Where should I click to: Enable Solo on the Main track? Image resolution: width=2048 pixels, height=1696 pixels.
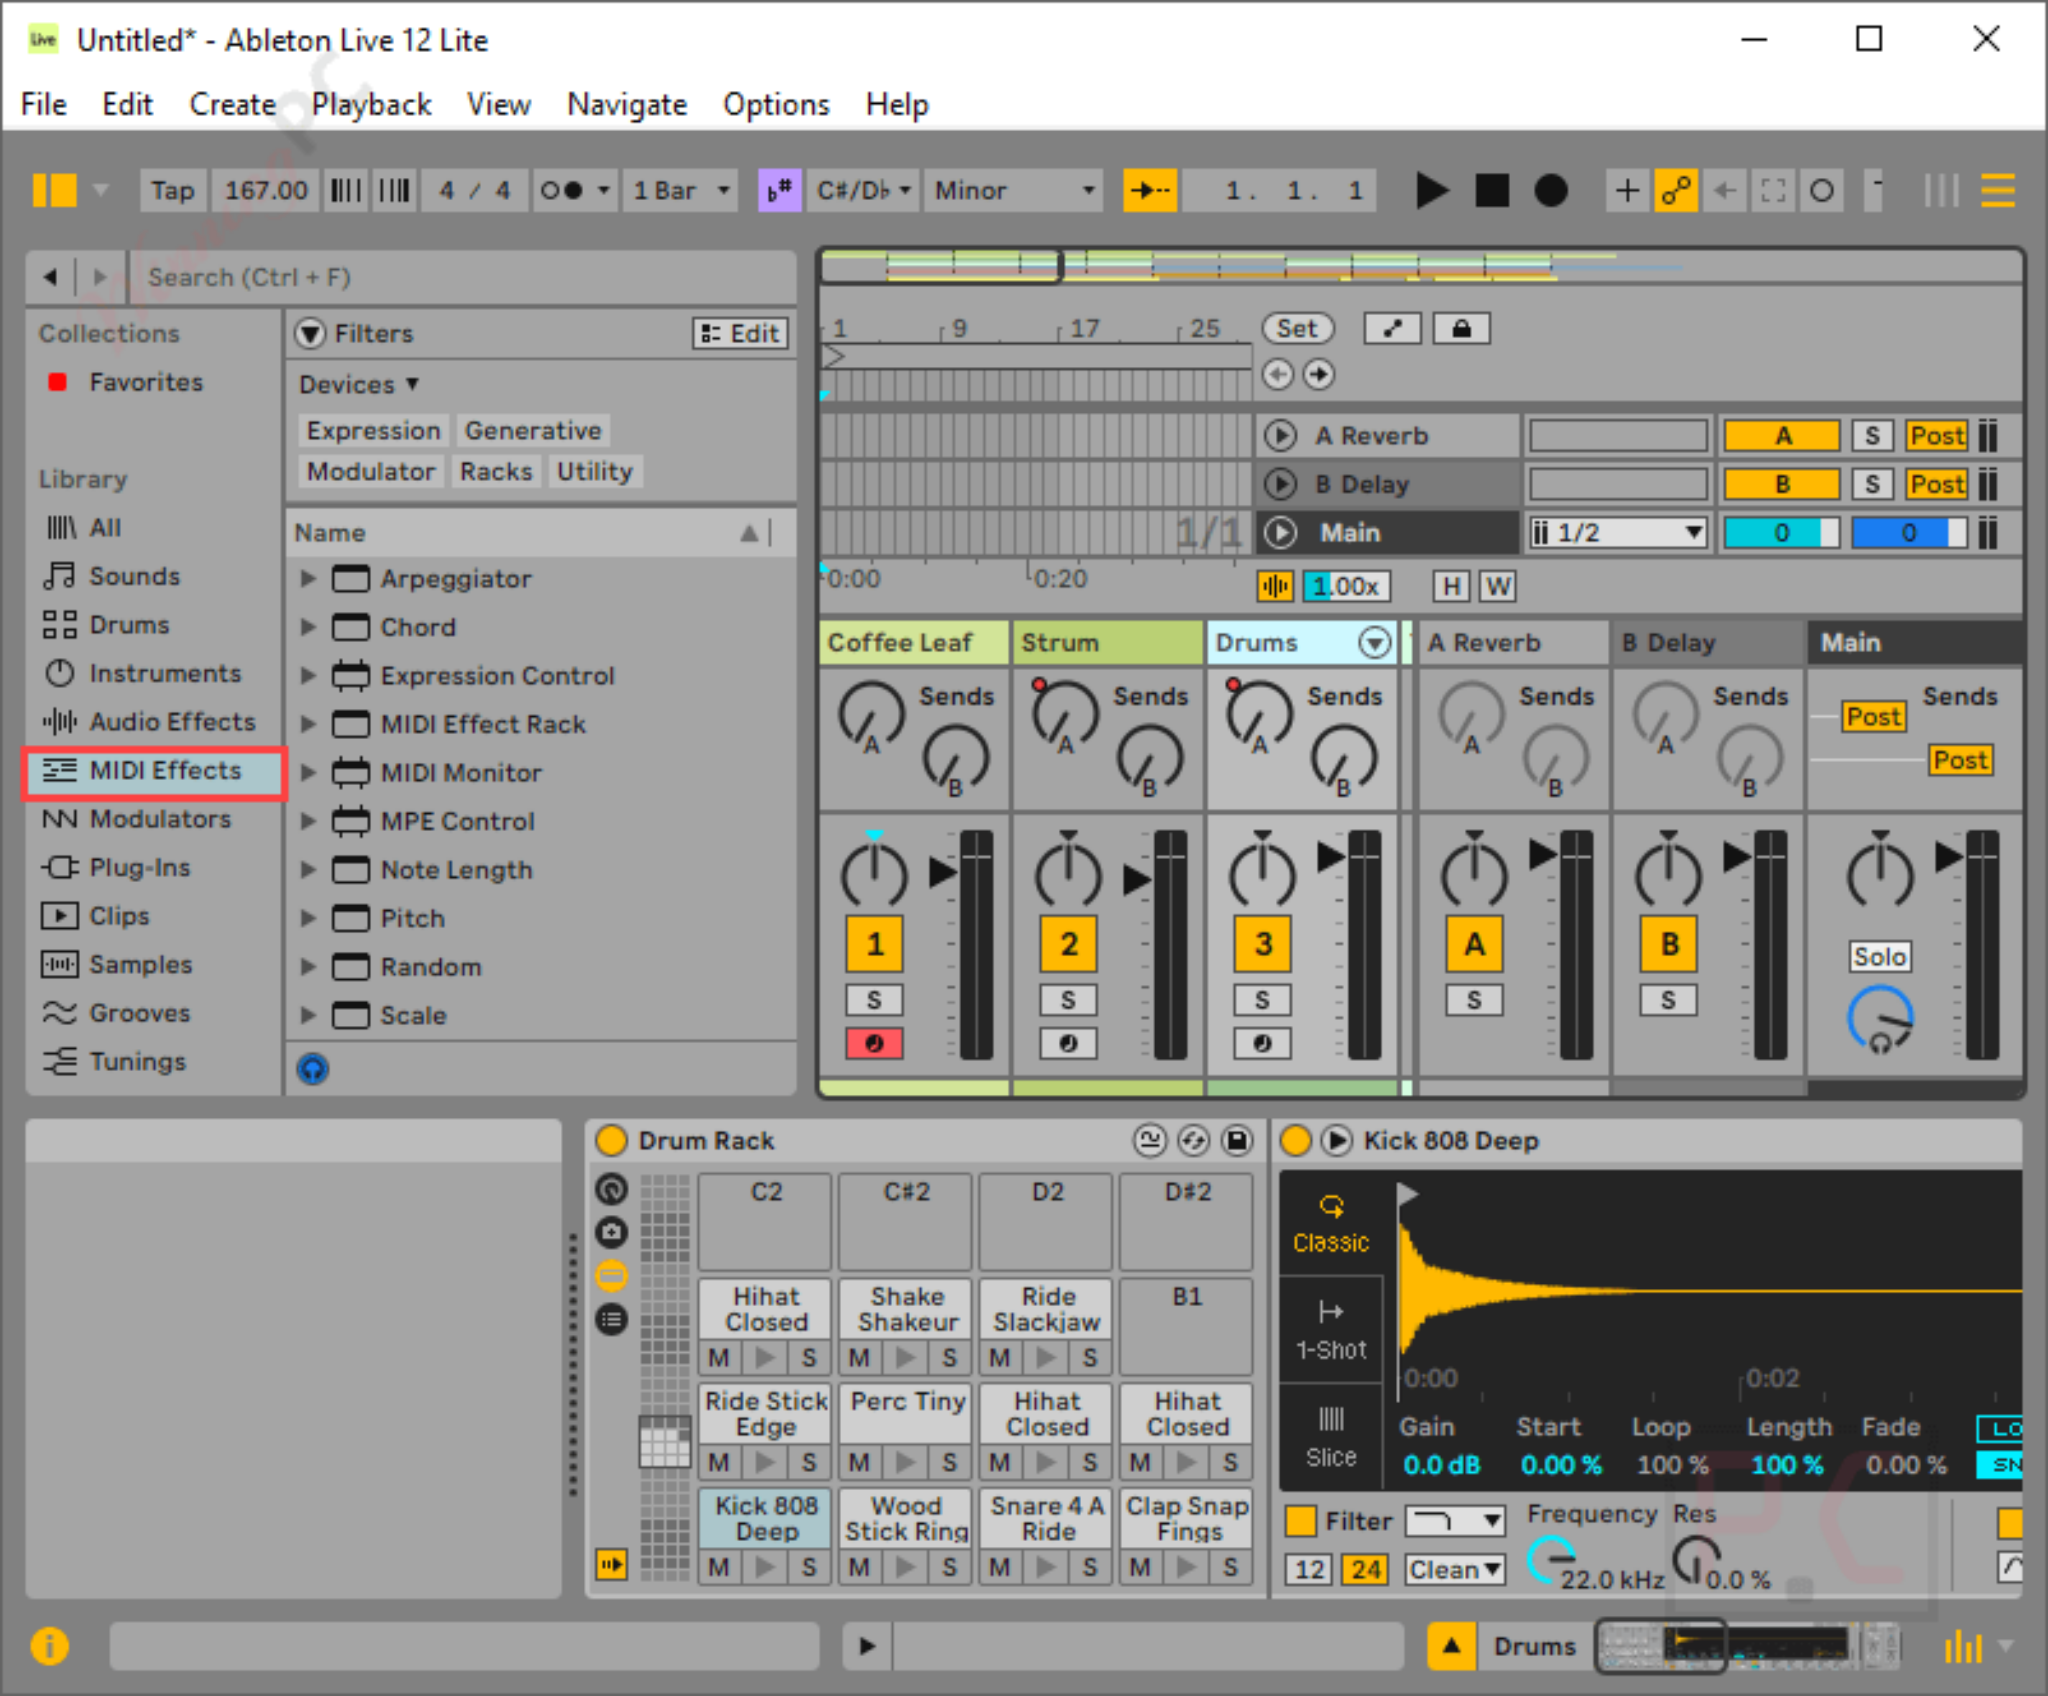(x=1880, y=957)
